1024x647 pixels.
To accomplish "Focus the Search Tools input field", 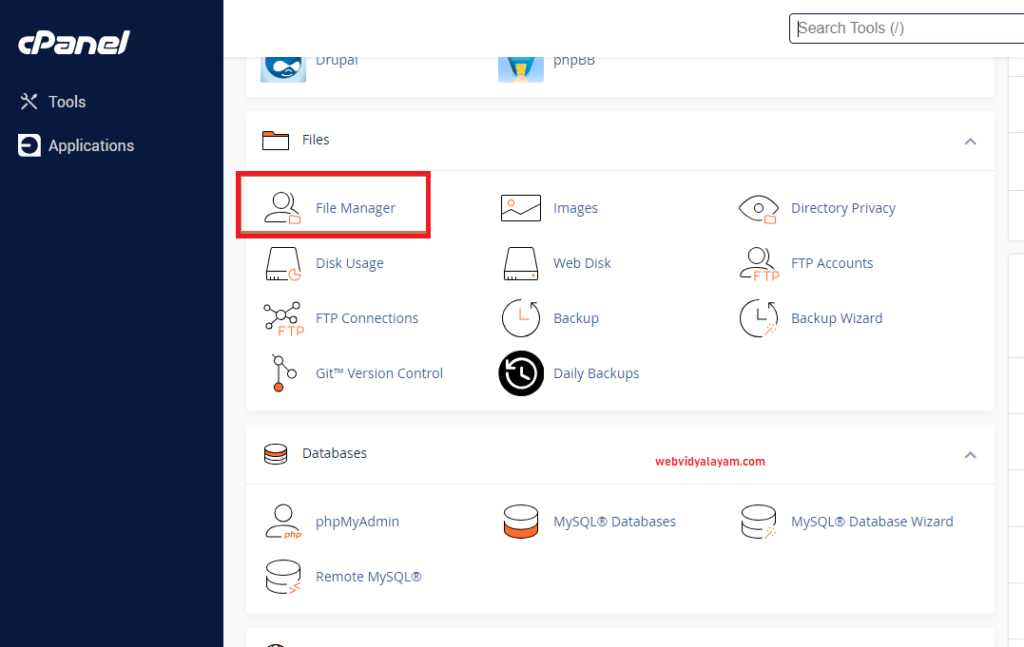I will 905,28.
